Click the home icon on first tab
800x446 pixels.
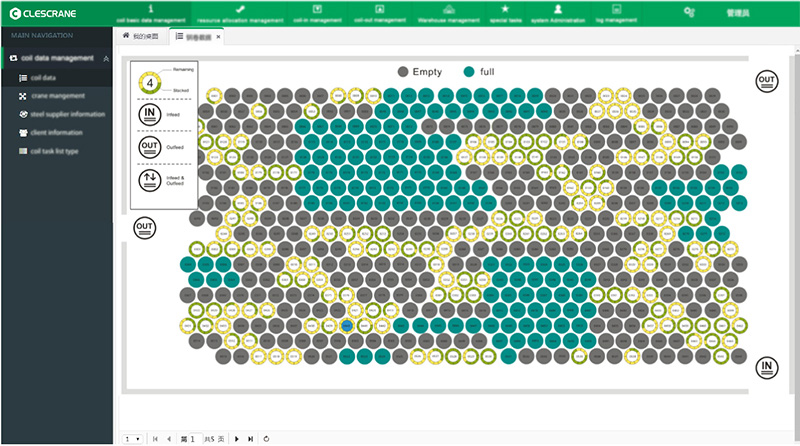[126, 36]
